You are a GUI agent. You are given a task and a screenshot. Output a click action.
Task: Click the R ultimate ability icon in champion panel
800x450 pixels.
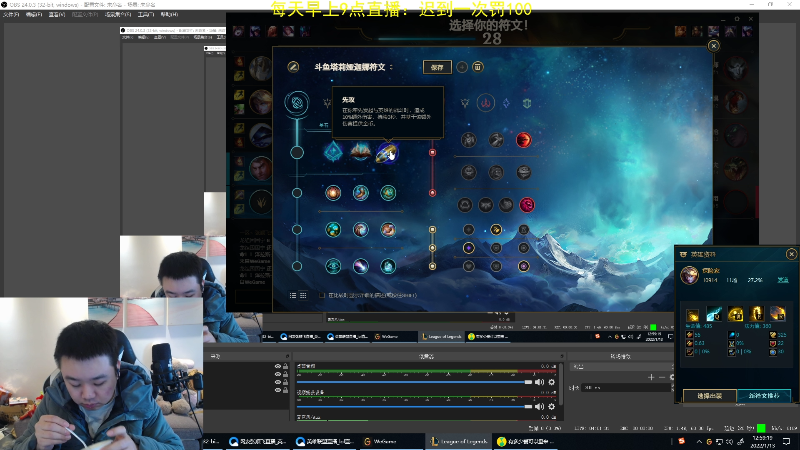pyautogui.click(x=778, y=314)
